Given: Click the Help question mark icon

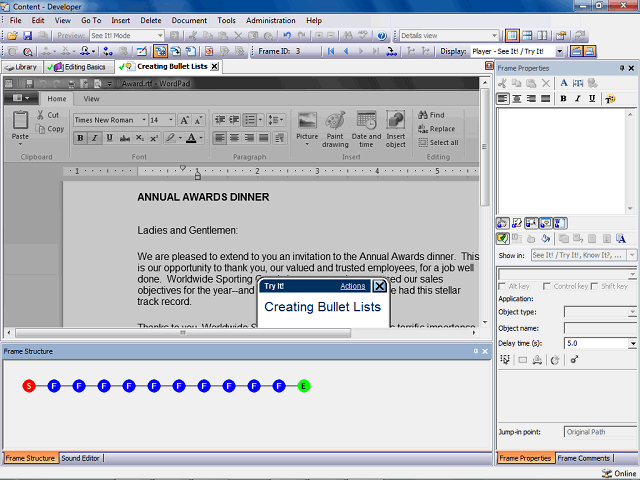Looking at the screenshot, I should (x=382, y=36).
